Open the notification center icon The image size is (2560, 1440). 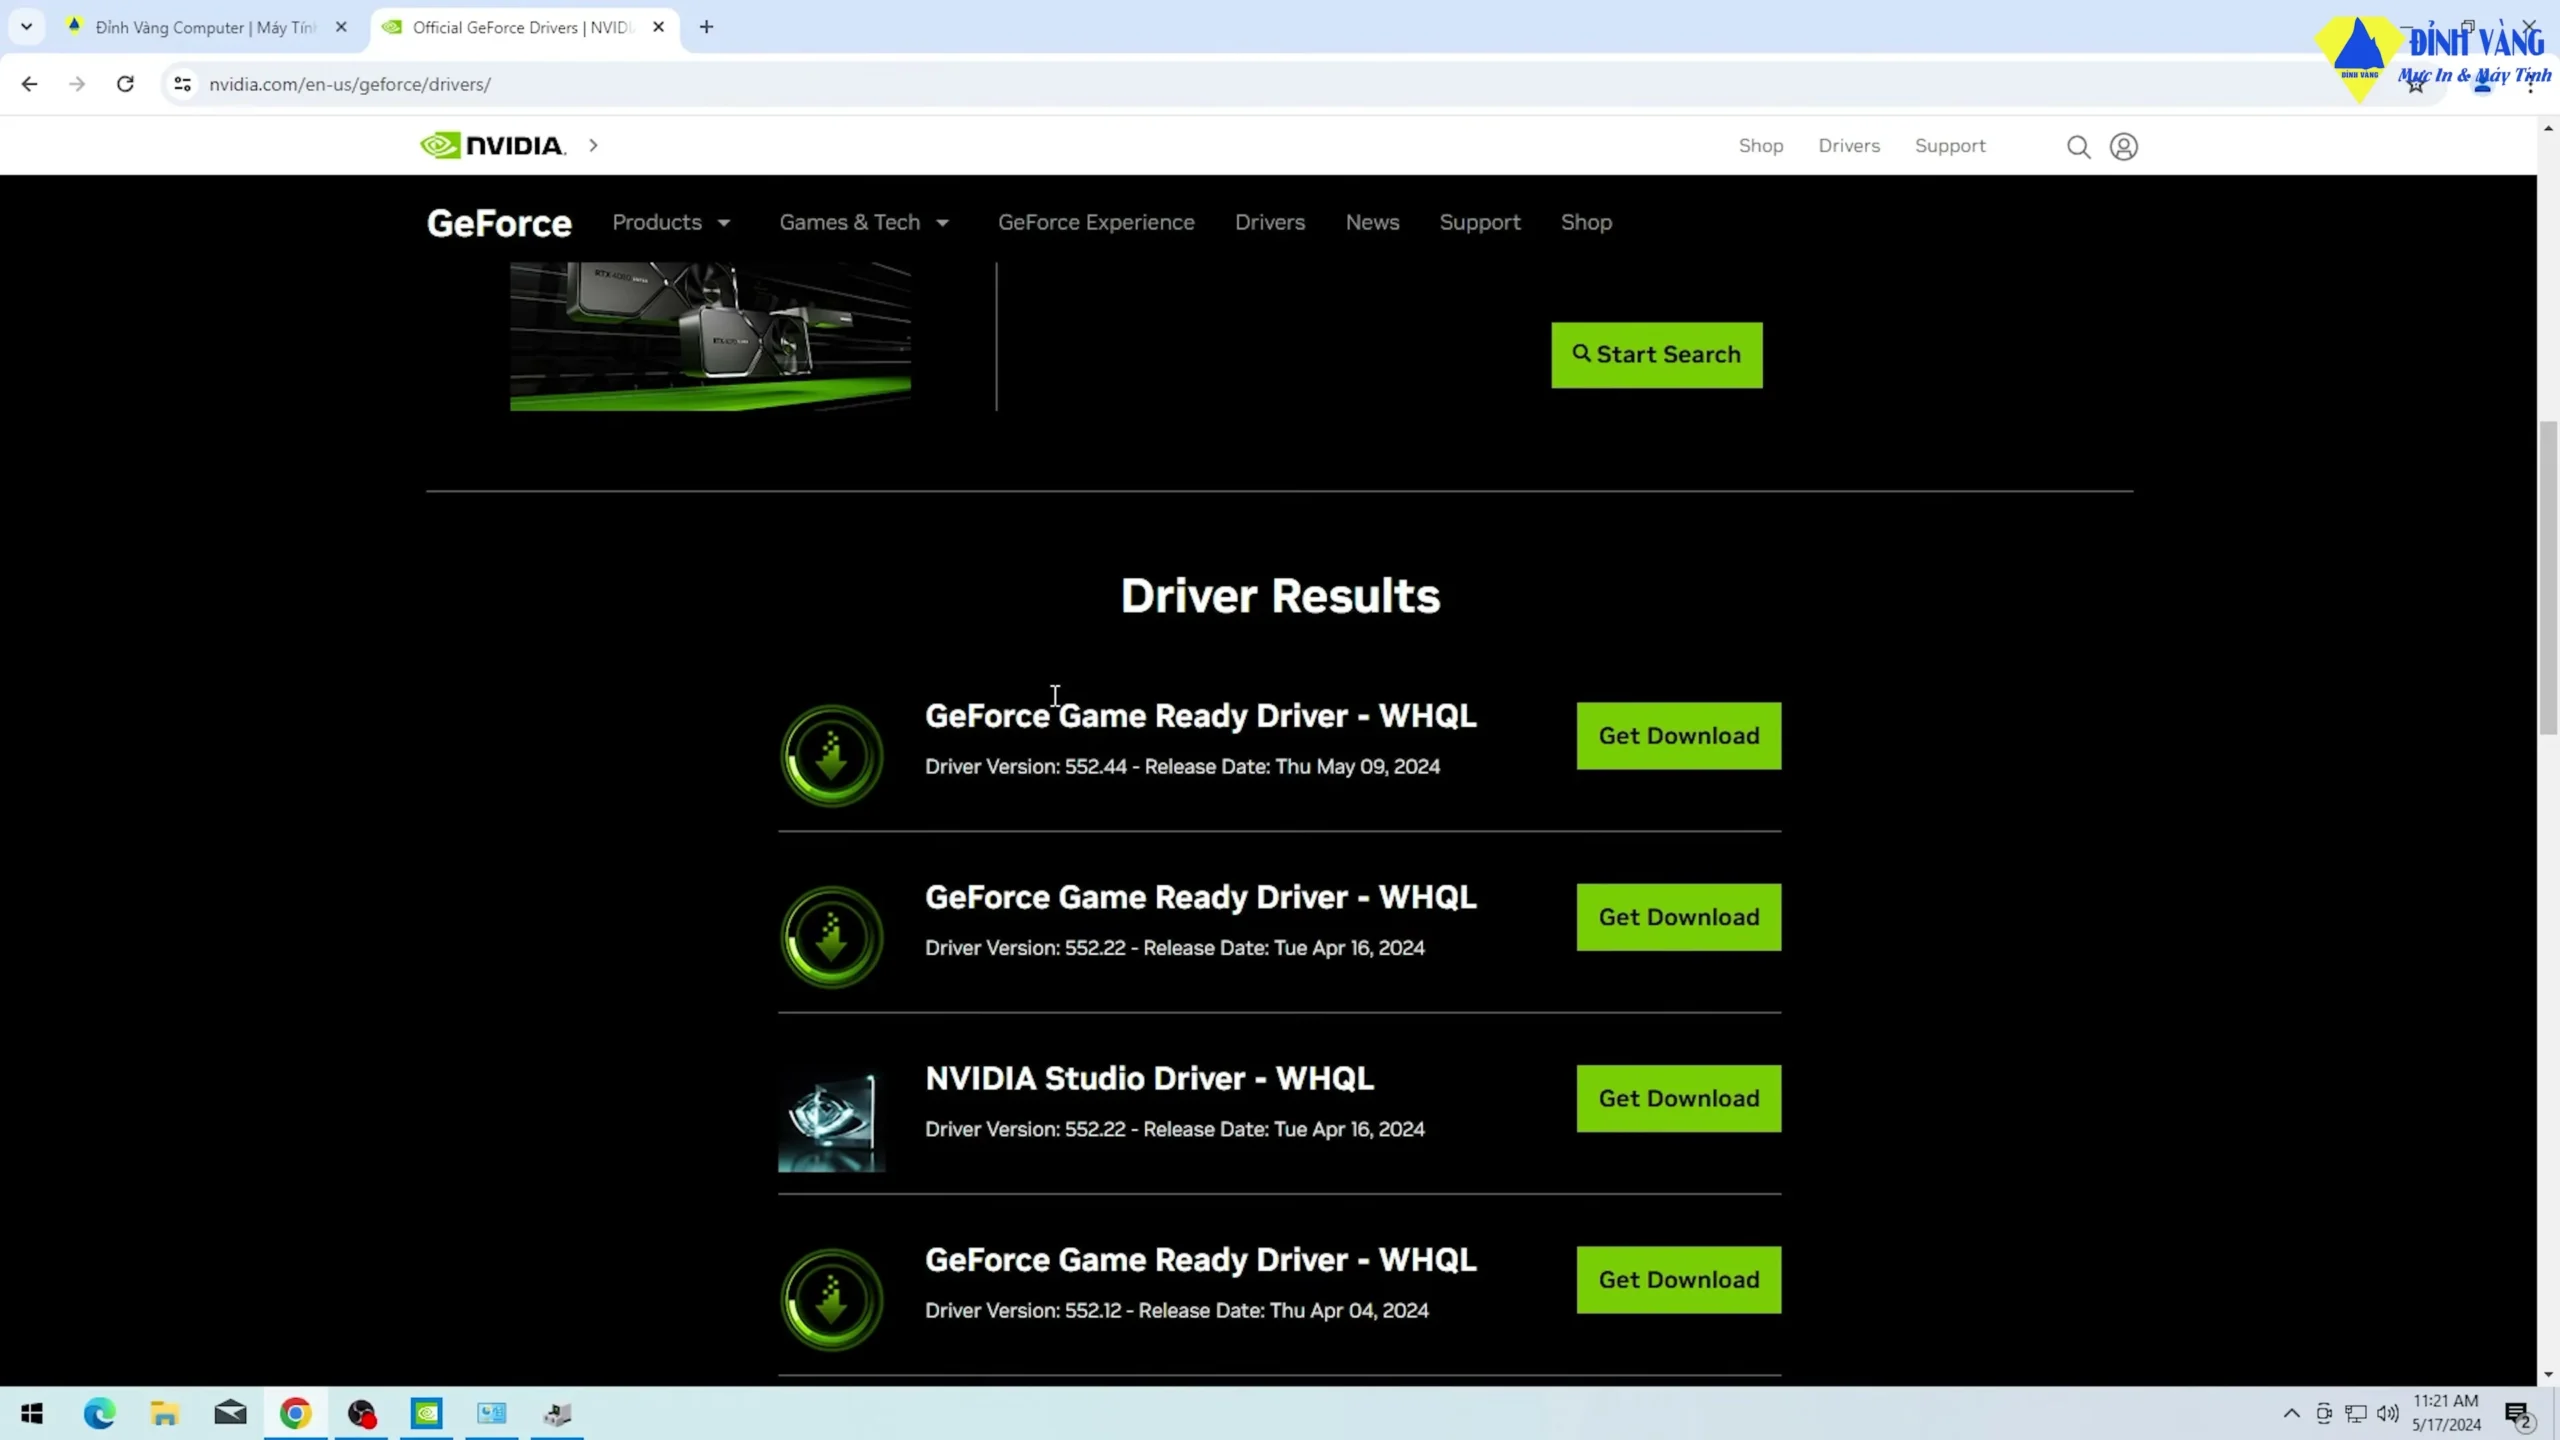[x=2518, y=1414]
